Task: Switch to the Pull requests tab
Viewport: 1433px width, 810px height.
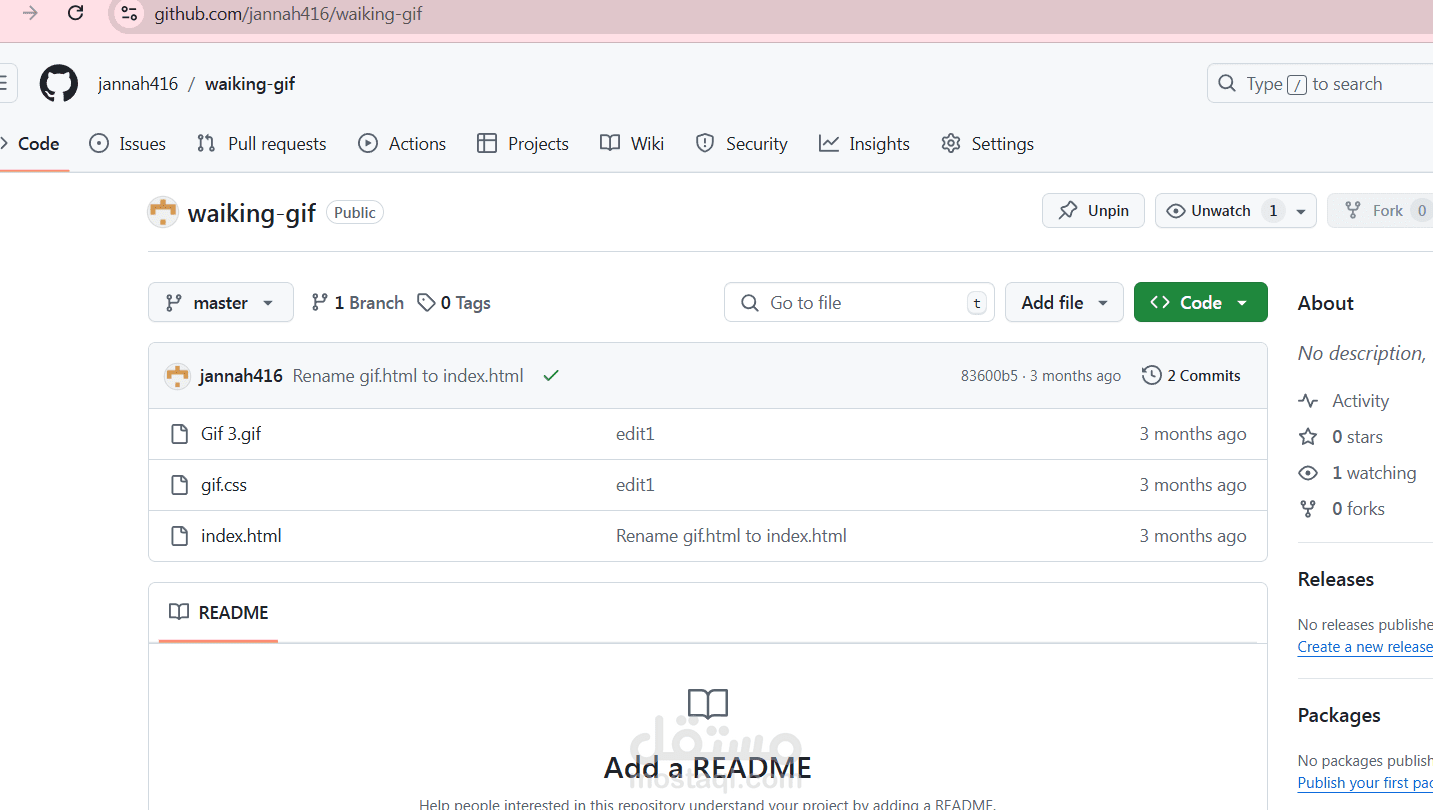Action: pyautogui.click(x=262, y=144)
